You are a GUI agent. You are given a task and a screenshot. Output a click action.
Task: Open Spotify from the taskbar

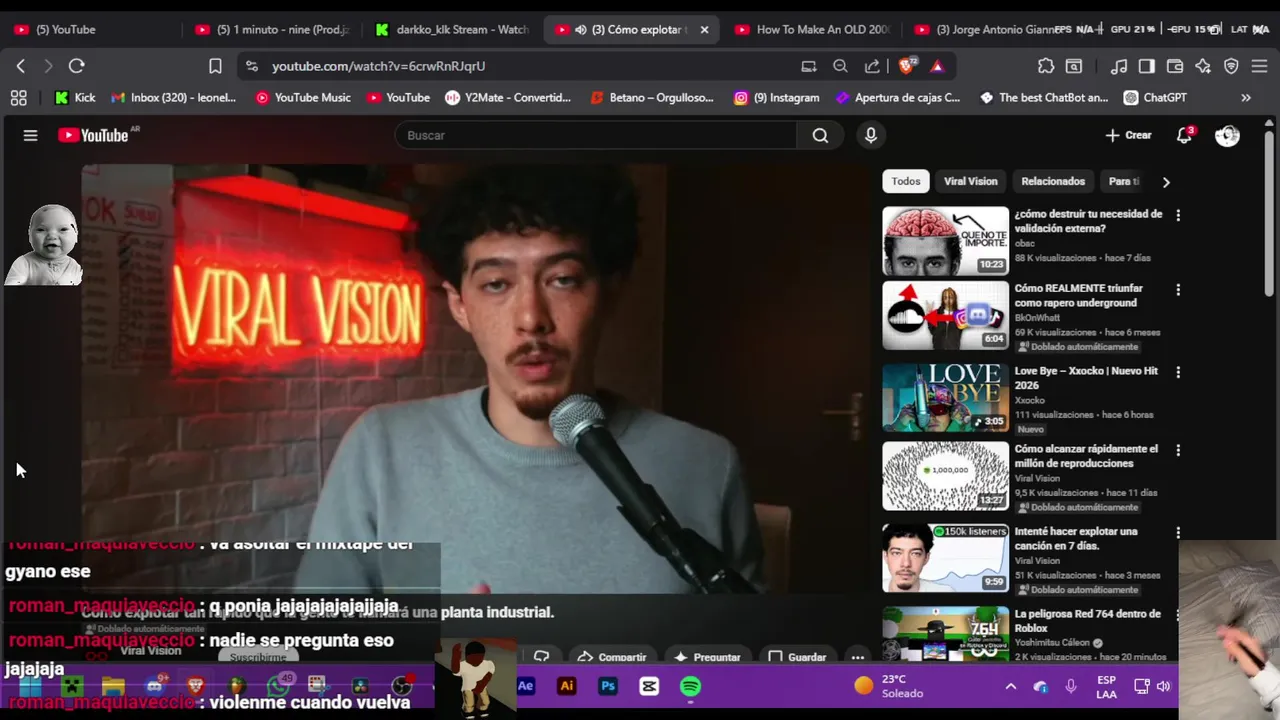coord(690,686)
